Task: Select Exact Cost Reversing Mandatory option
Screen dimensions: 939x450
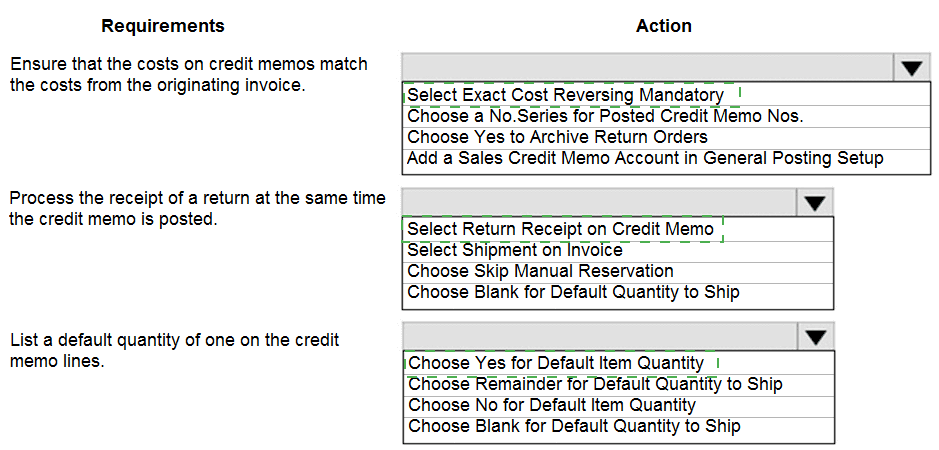Action: point(565,95)
